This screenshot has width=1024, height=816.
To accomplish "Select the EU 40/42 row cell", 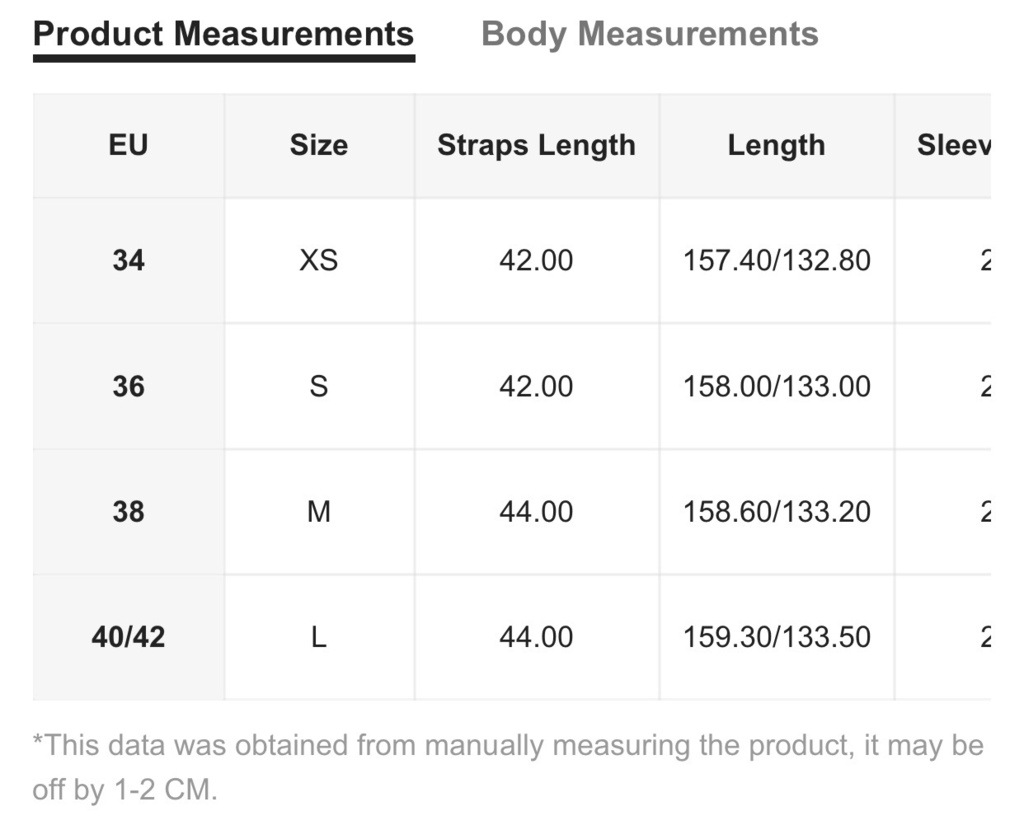I will 129,637.
